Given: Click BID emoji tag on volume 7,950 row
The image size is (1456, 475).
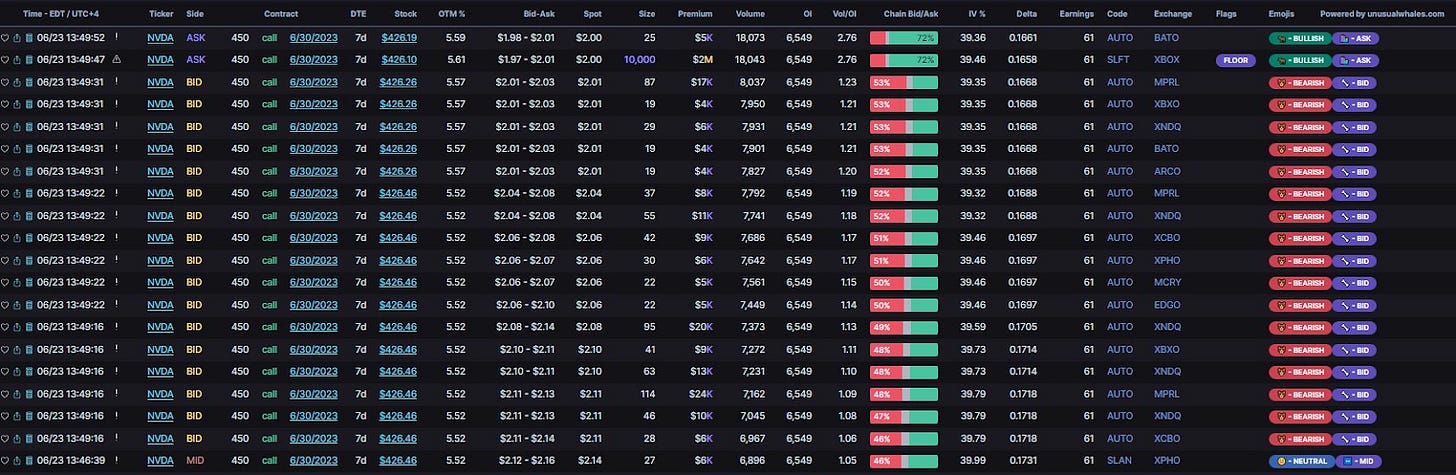Looking at the screenshot, I should coord(1355,104).
